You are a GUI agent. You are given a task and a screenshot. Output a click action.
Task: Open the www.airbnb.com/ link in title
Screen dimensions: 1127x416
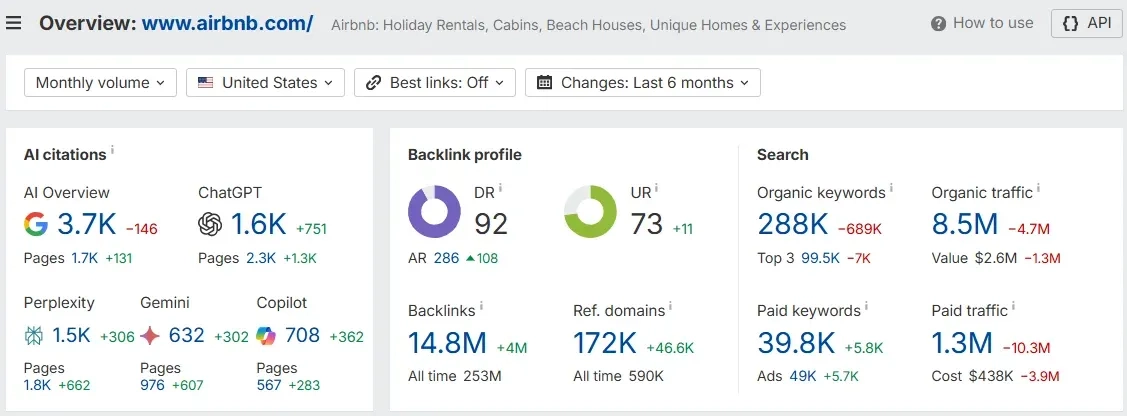tap(227, 23)
